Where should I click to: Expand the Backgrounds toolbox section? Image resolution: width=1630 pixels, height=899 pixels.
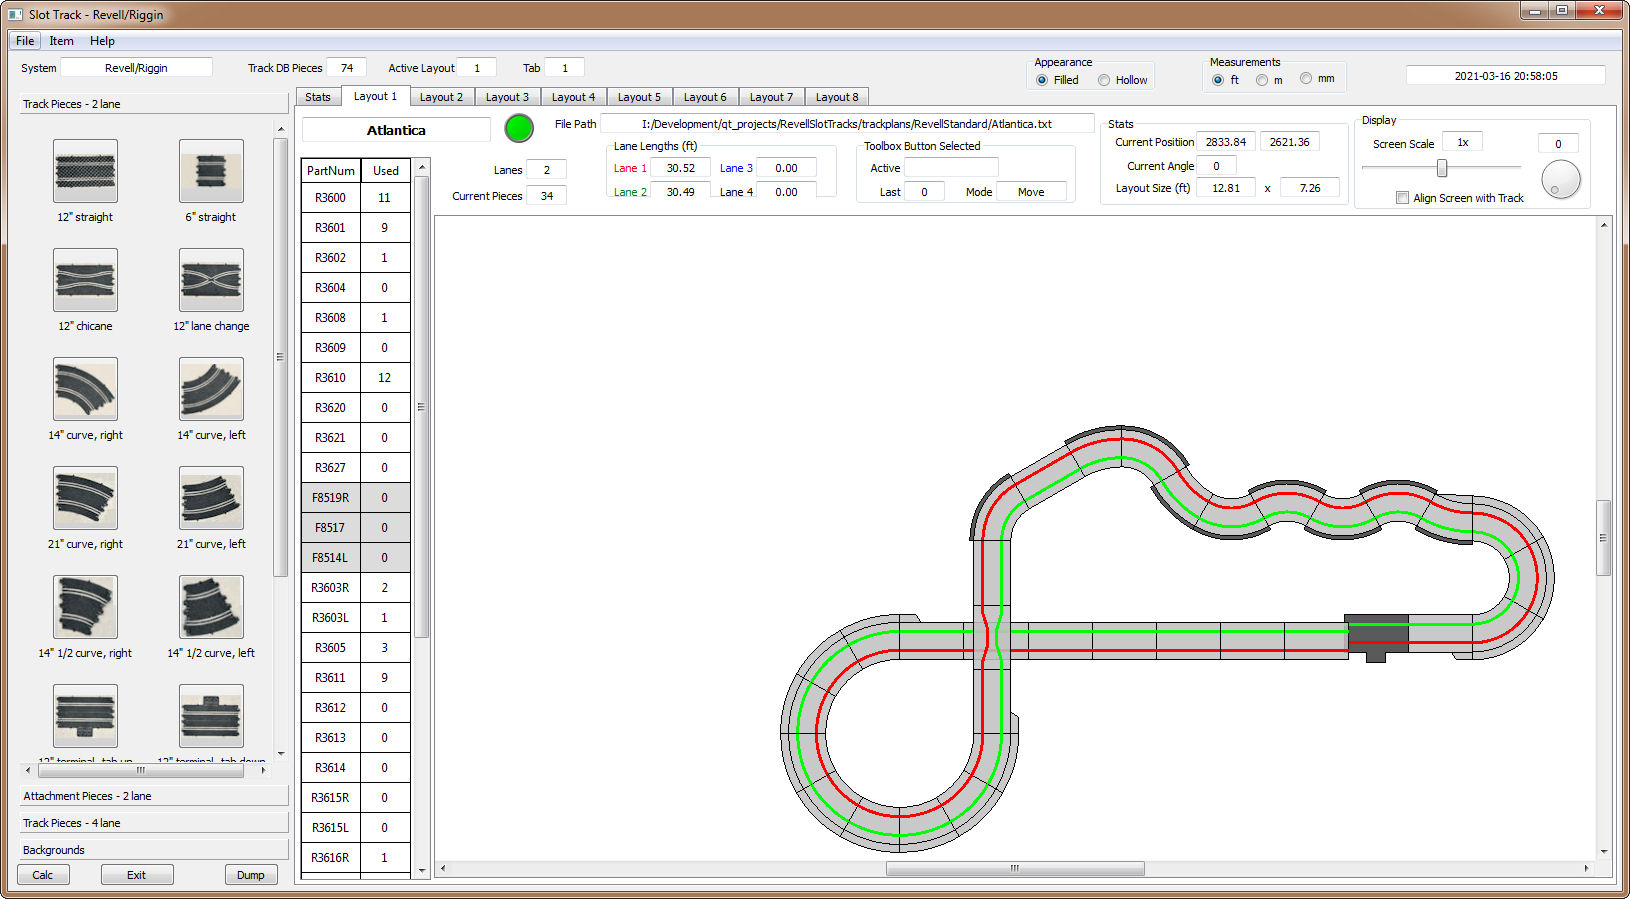click(154, 850)
